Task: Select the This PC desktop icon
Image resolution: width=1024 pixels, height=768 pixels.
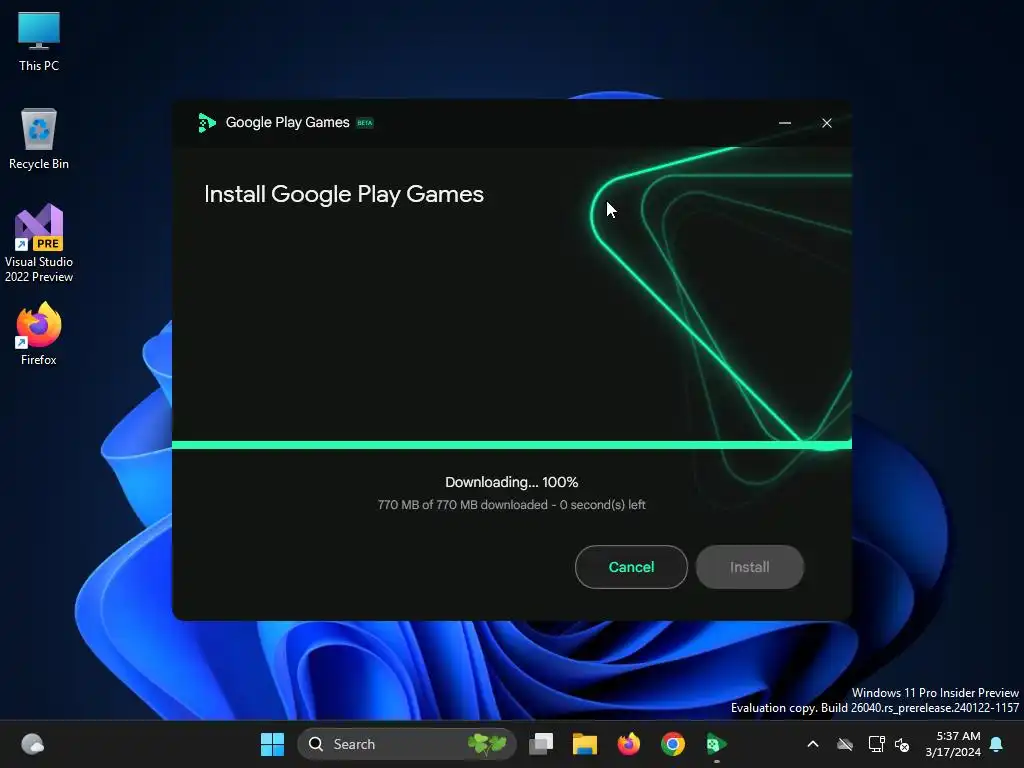Action: (39, 41)
